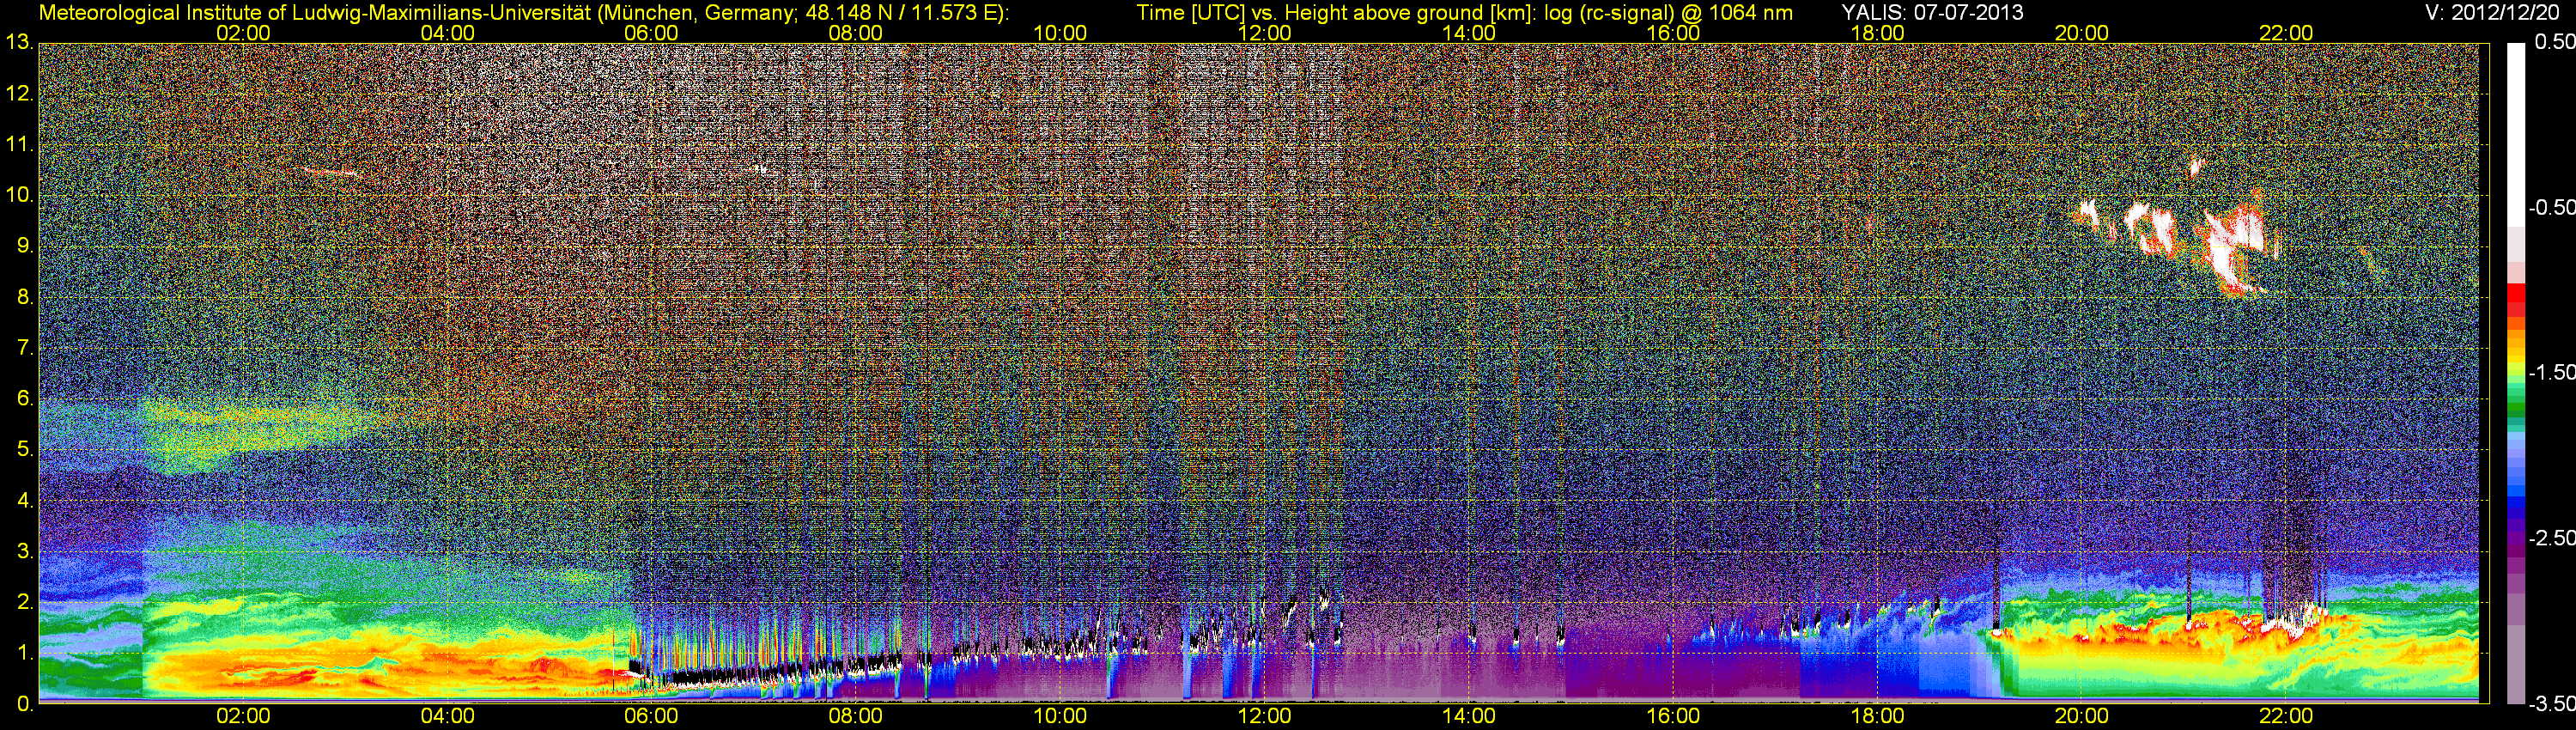Click the yellow segment of the color bar
The width and height of the screenshot is (2576, 730).
[x=2515, y=363]
